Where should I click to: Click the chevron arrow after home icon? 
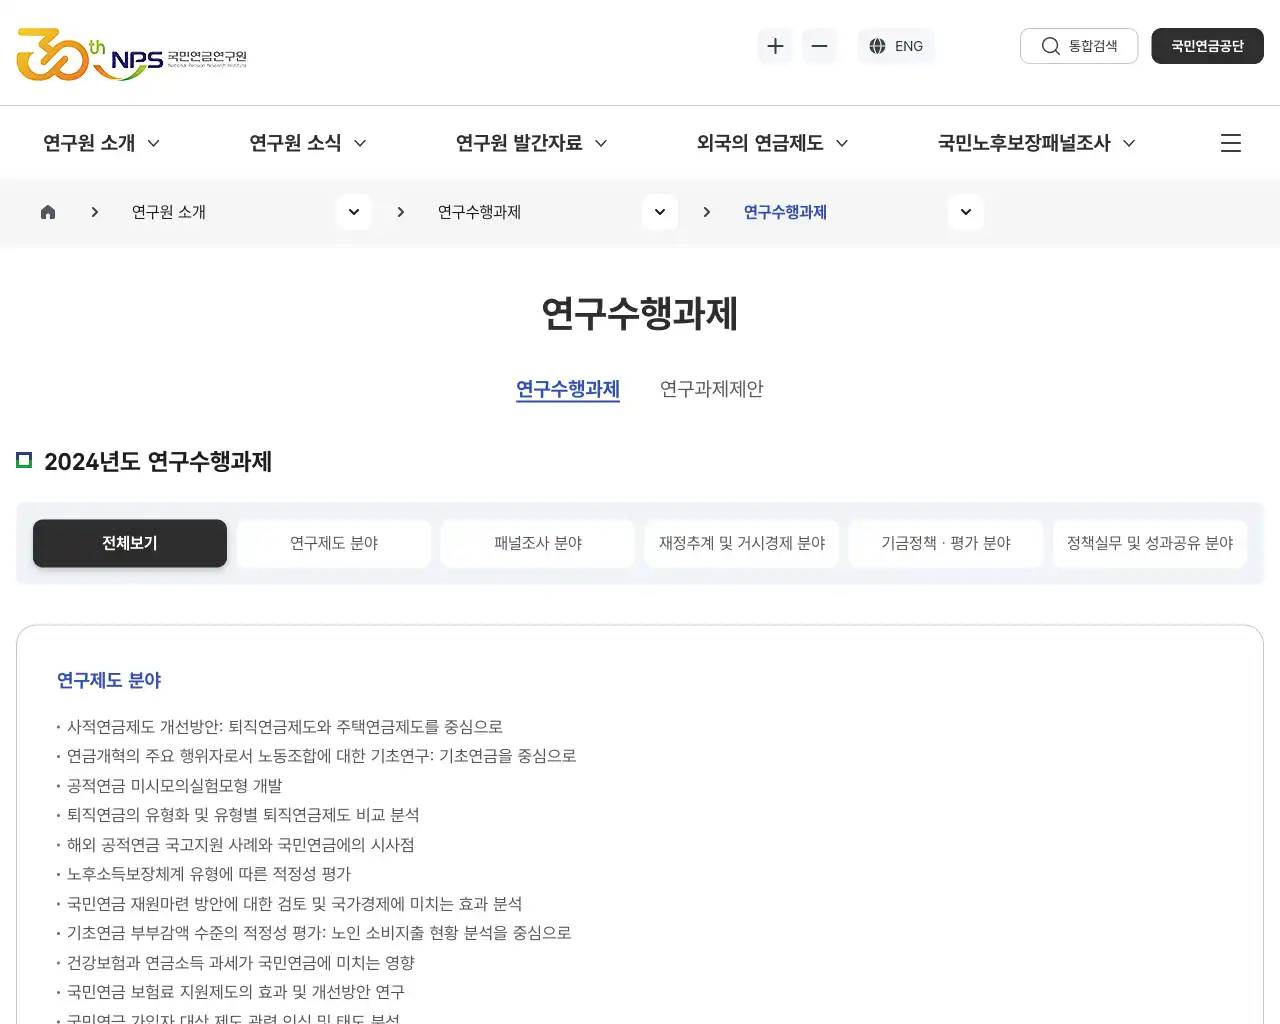(94, 212)
